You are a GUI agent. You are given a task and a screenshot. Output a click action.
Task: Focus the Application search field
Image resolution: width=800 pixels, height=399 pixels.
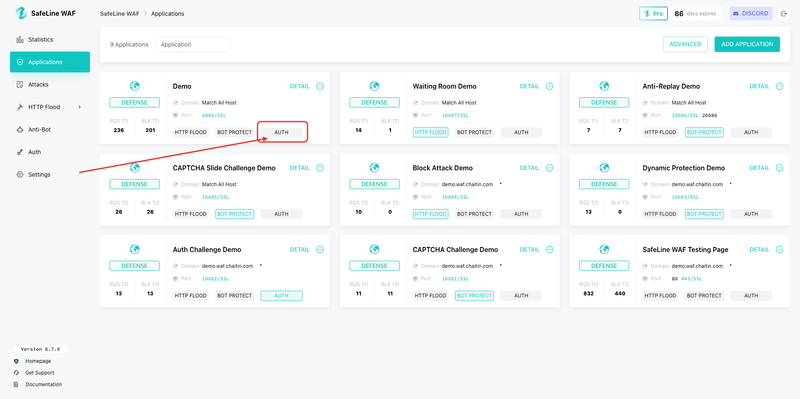tap(193, 44)
